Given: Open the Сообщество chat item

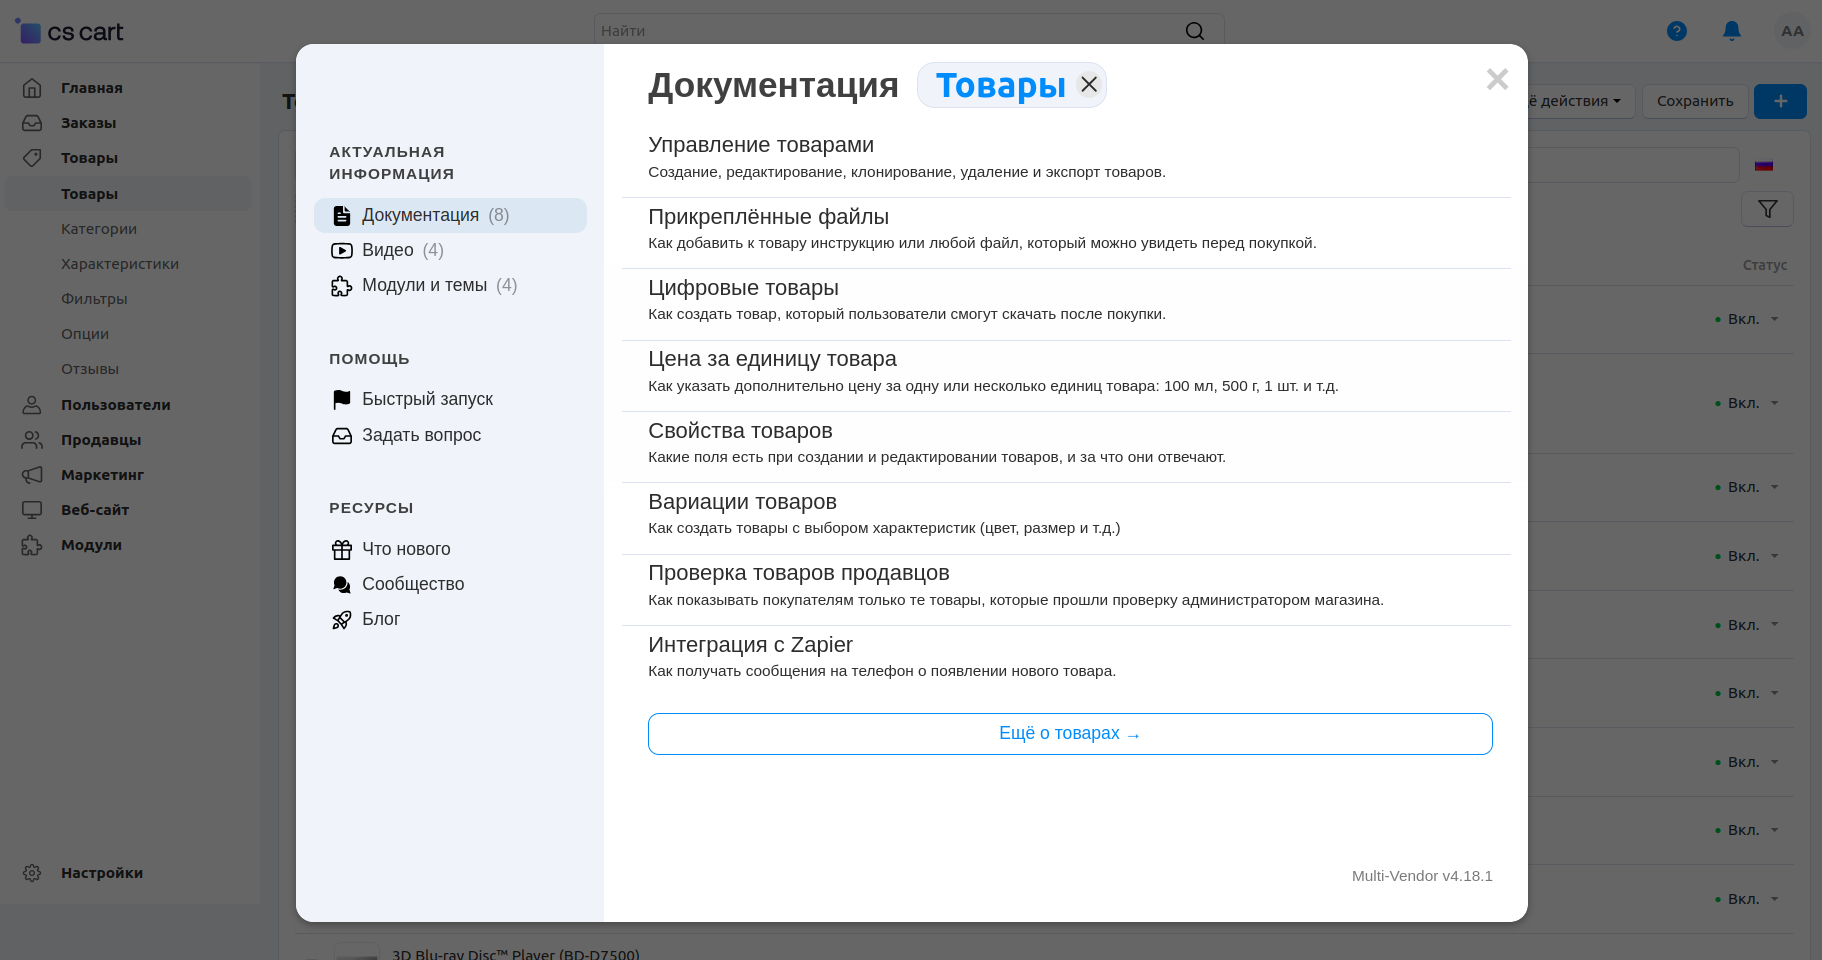Looking at the screenshot, I should (x=412, y=584).
